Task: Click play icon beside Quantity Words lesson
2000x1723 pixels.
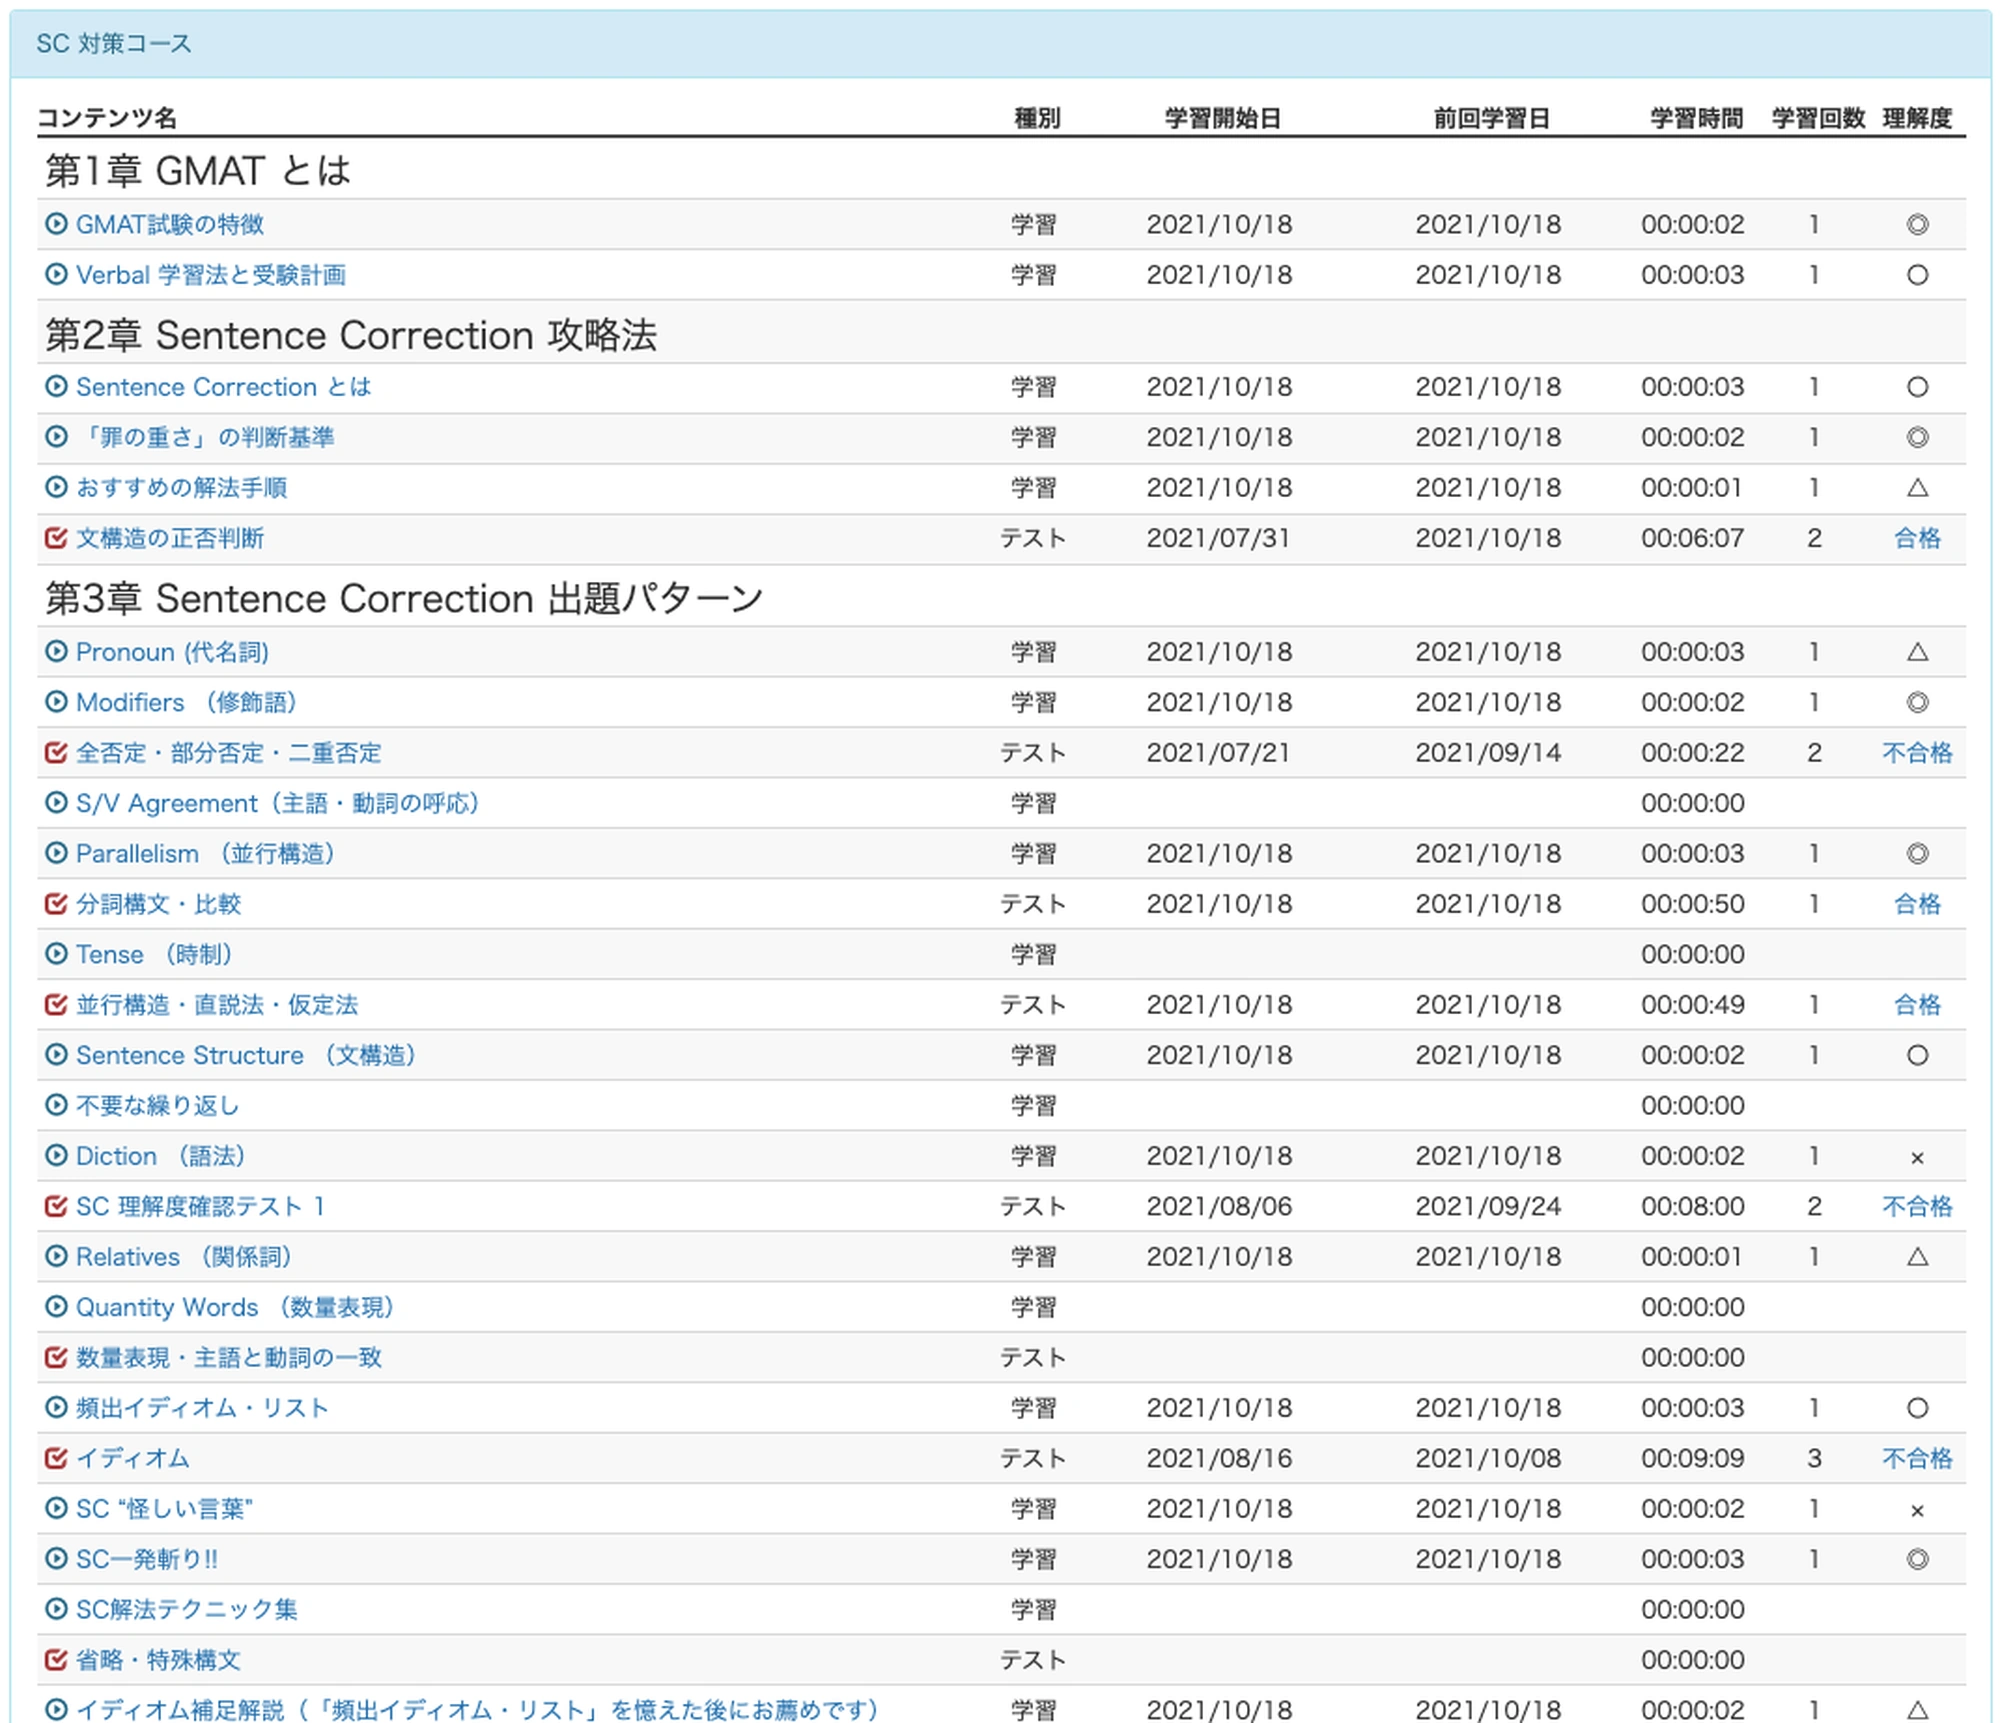Action: tap(57, 1307)
